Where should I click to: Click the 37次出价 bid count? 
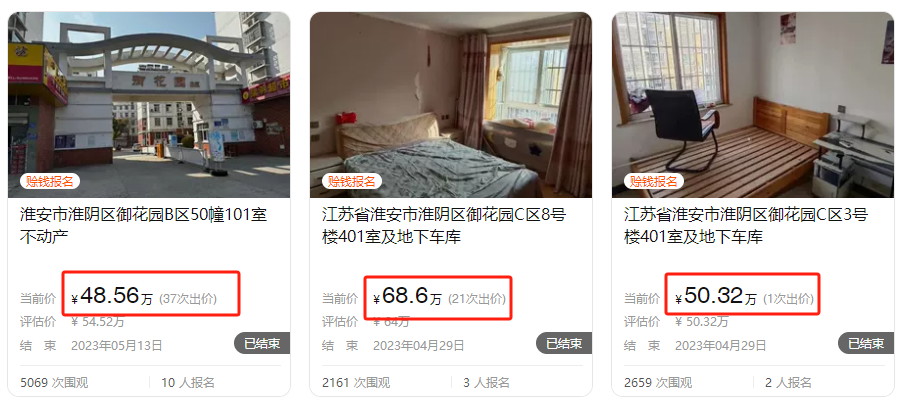pyautogui.click(x=188, y=299)
